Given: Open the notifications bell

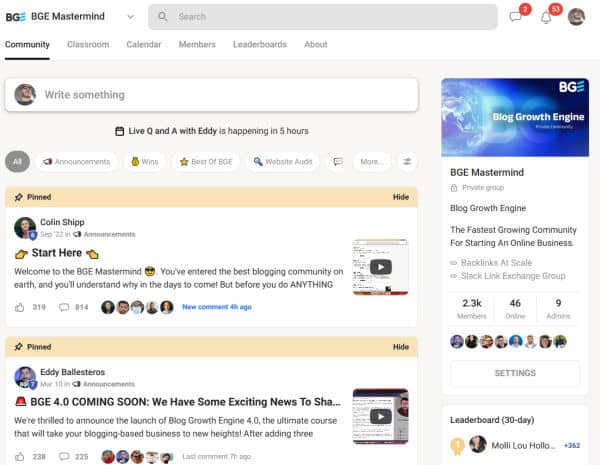Looking at the screenshot, I should [546, 17].
